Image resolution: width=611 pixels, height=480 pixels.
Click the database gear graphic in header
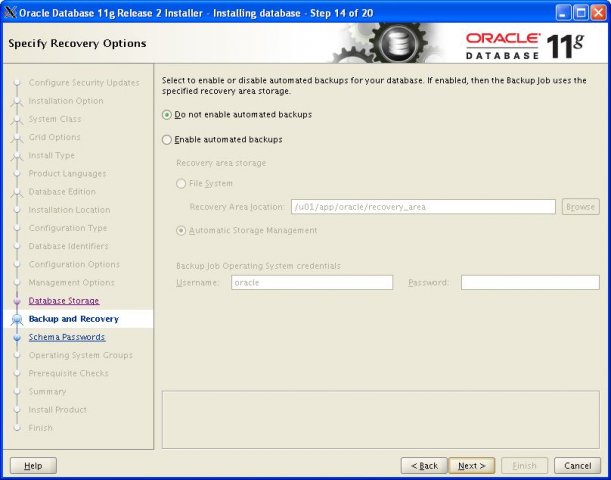[397, 43]
